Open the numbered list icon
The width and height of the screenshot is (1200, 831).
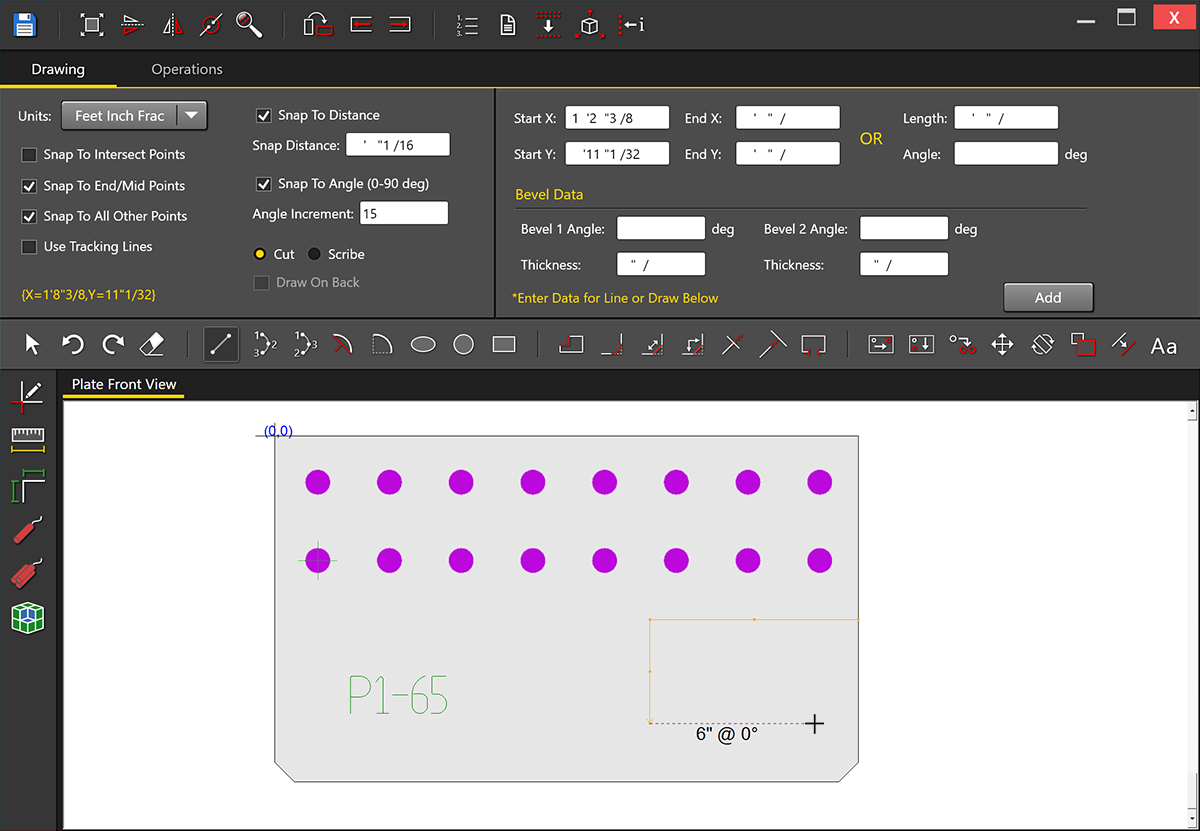pos(466,25)
